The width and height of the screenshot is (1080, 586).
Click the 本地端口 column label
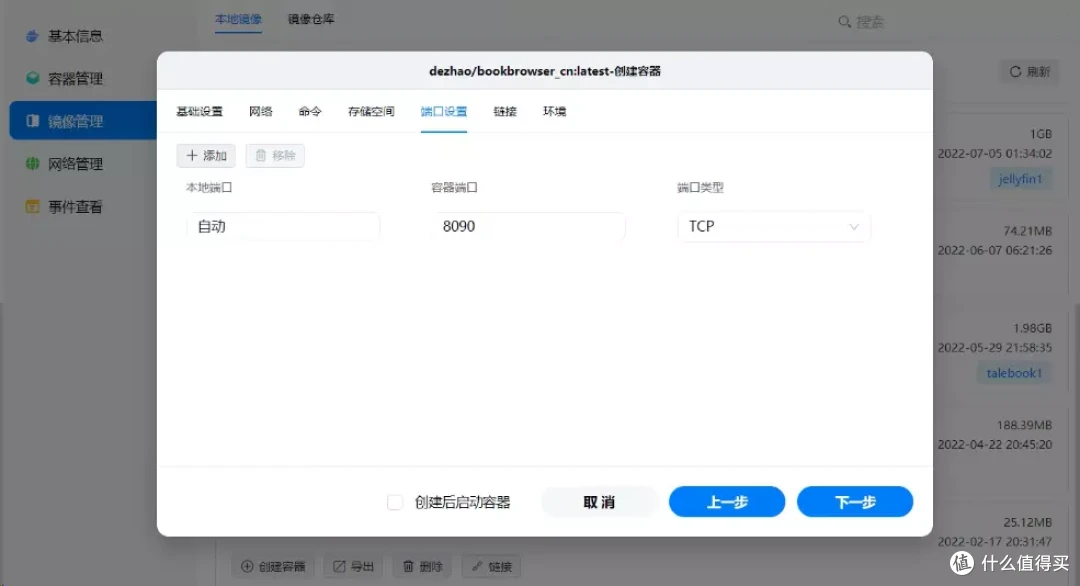(209, 187)
